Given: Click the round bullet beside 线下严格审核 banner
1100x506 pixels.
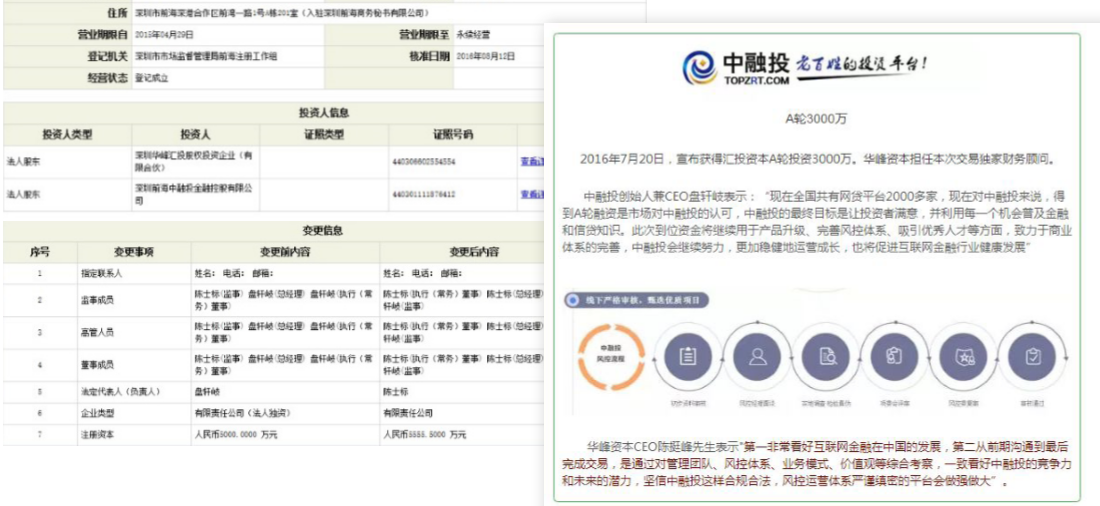Looking at the screenshot, I should pyautogui.click(x=571, y=299).
